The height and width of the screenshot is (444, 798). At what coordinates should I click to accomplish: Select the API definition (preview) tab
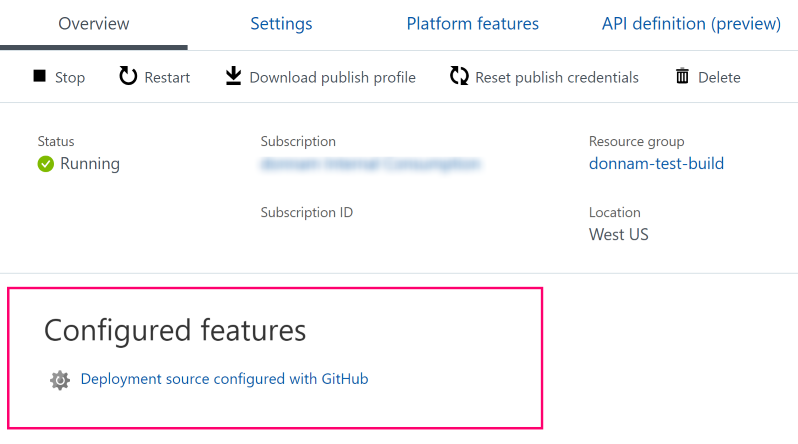pos(691,24)
